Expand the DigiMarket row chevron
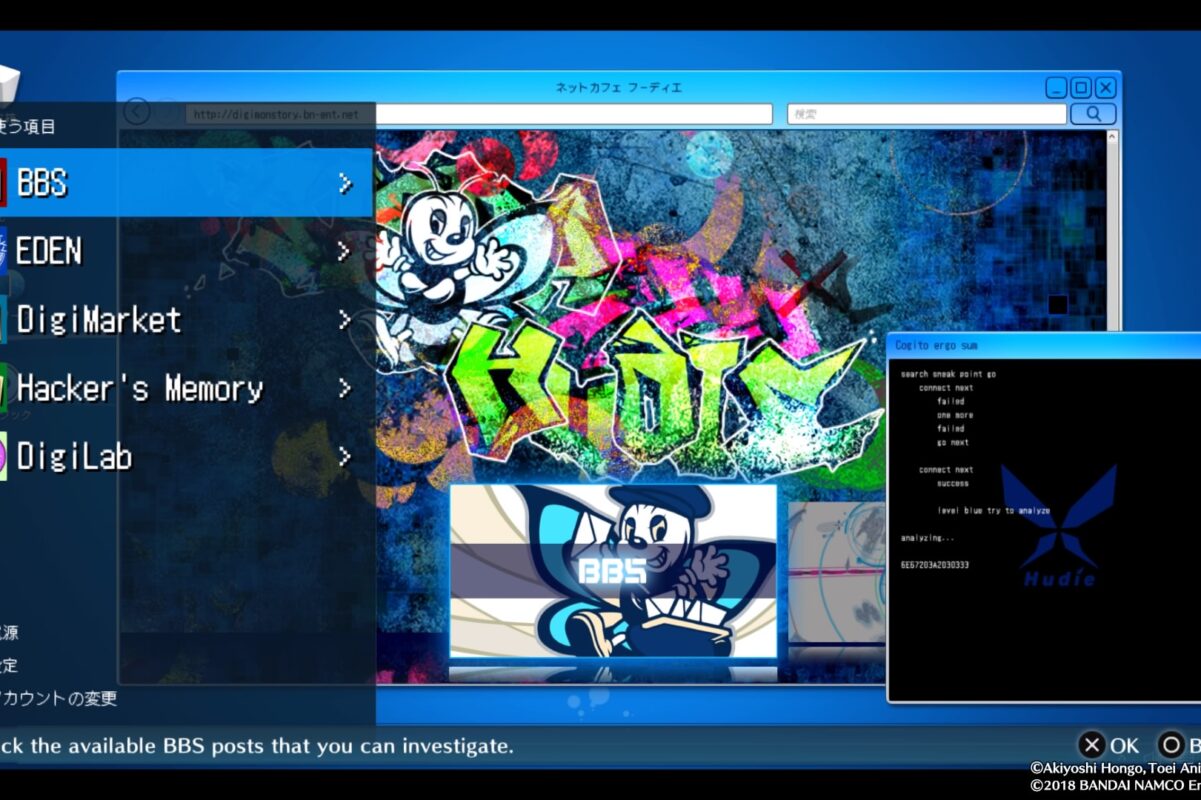1201x800 pixels. (345, 320)
